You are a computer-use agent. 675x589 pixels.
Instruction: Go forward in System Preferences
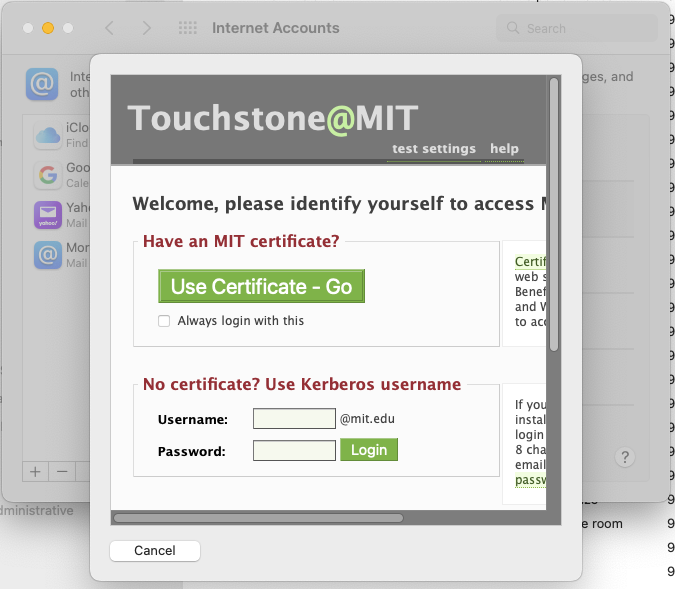(147, 28)
